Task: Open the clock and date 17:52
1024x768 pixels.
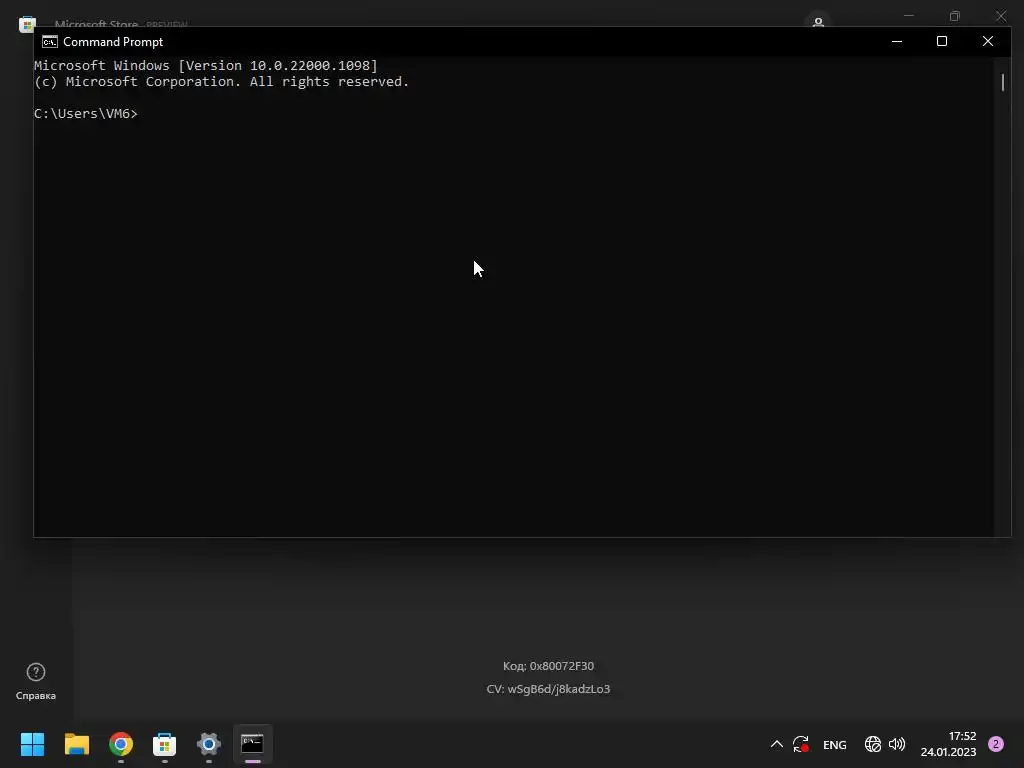Action: 949,744
